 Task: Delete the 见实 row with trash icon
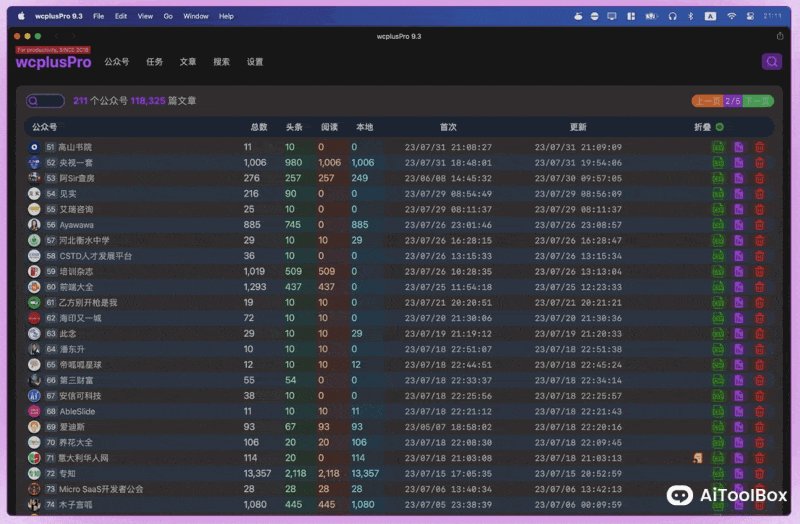coord(759,194)
